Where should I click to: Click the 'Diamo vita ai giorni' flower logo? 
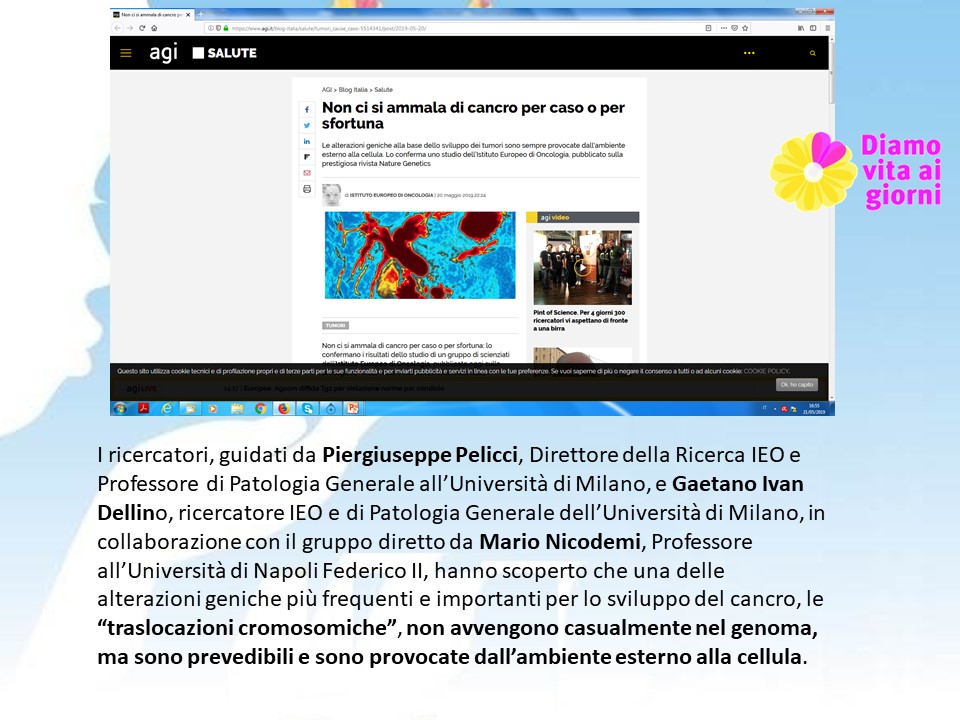[x=813, y=171]
